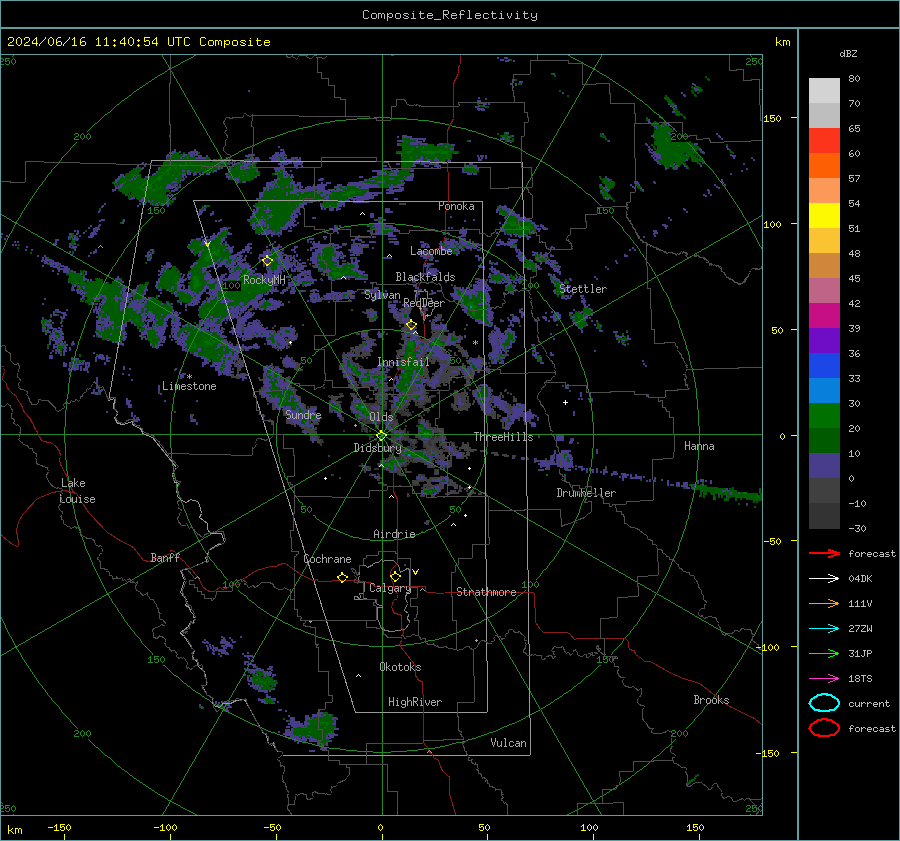
Task: Click the cyan 27ZW arrow legend icon
Action: (x=824, y=629)
